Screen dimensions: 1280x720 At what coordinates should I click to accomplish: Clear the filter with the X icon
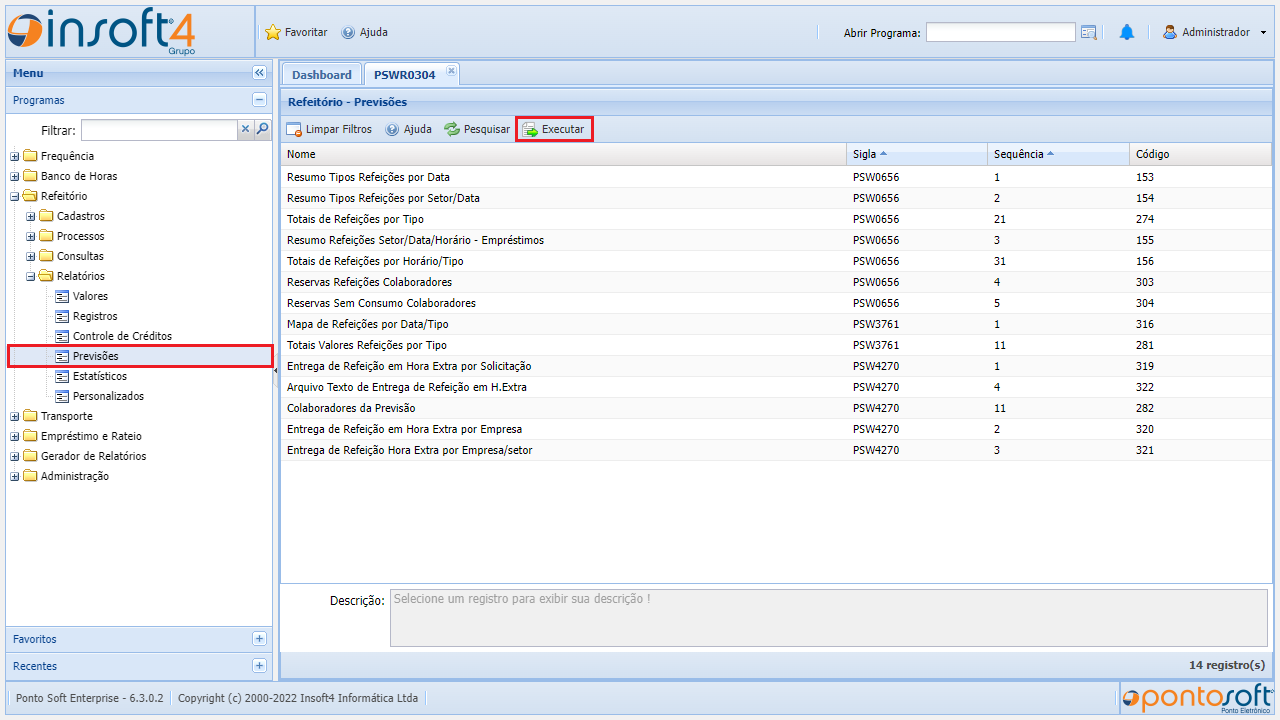pyautogui.click(x=245, y=129)
